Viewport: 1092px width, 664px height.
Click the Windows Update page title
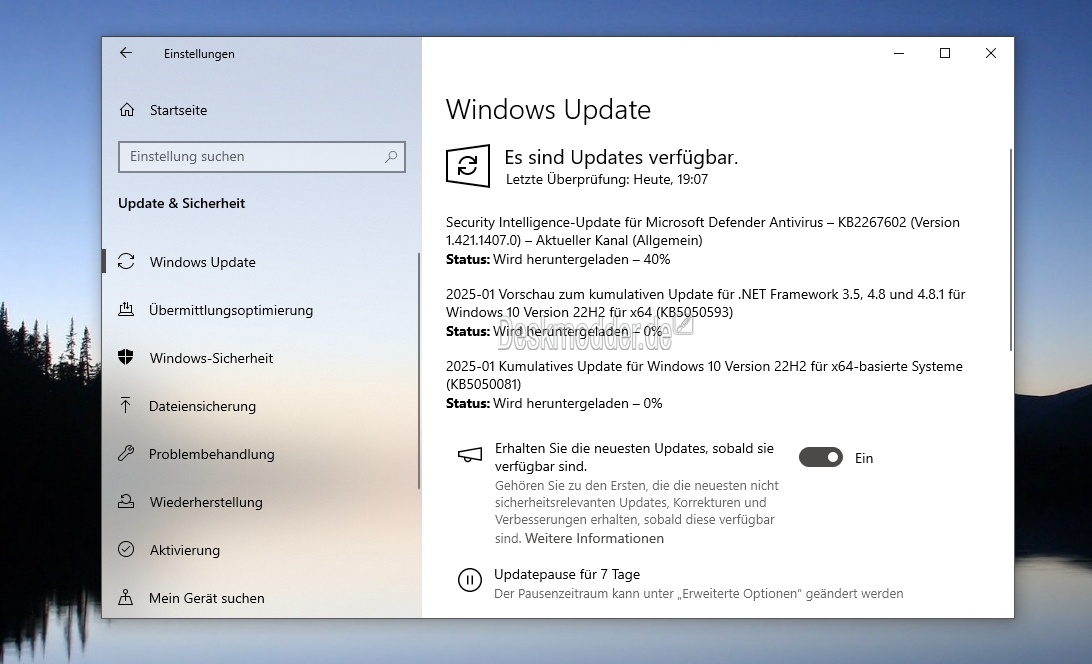pyautogui.click(x=548, y=109)
